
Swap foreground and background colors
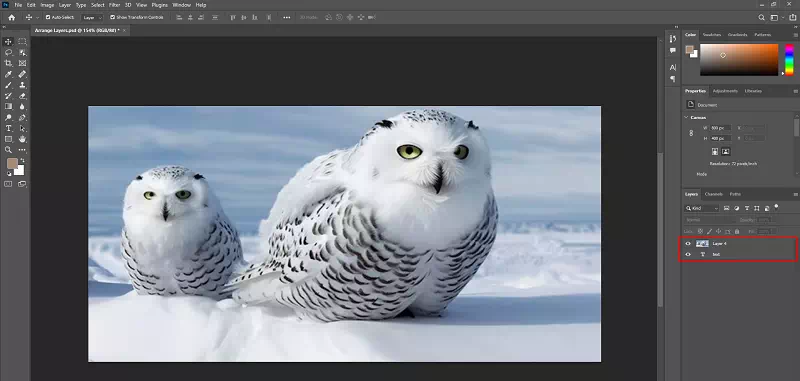point(22,160)
